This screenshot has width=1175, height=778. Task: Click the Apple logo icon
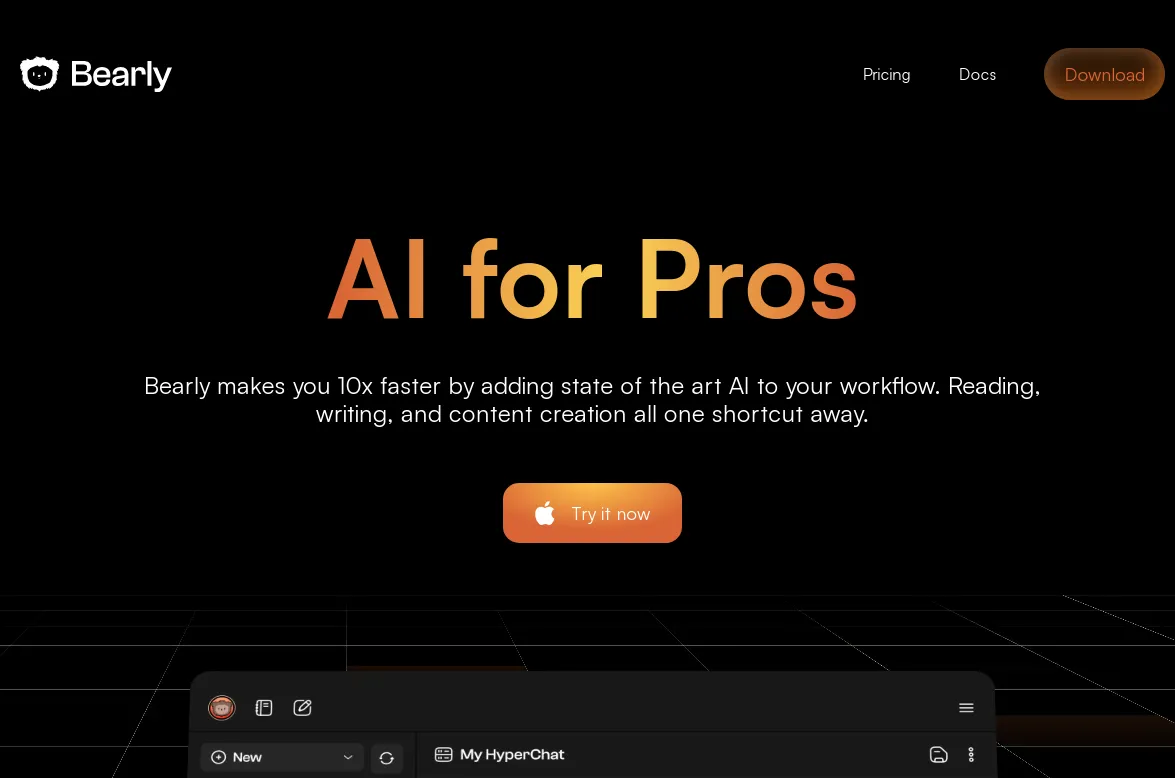coord(545,513)
